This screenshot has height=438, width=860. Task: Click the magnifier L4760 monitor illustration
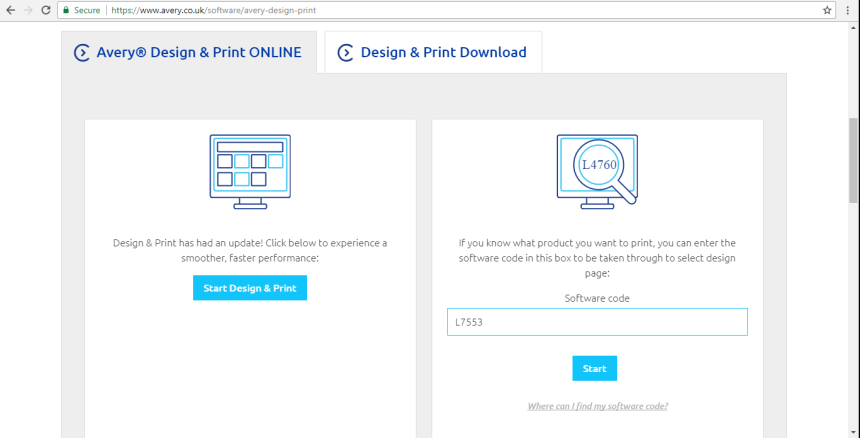pyautogui.click(x=597, y=172)
